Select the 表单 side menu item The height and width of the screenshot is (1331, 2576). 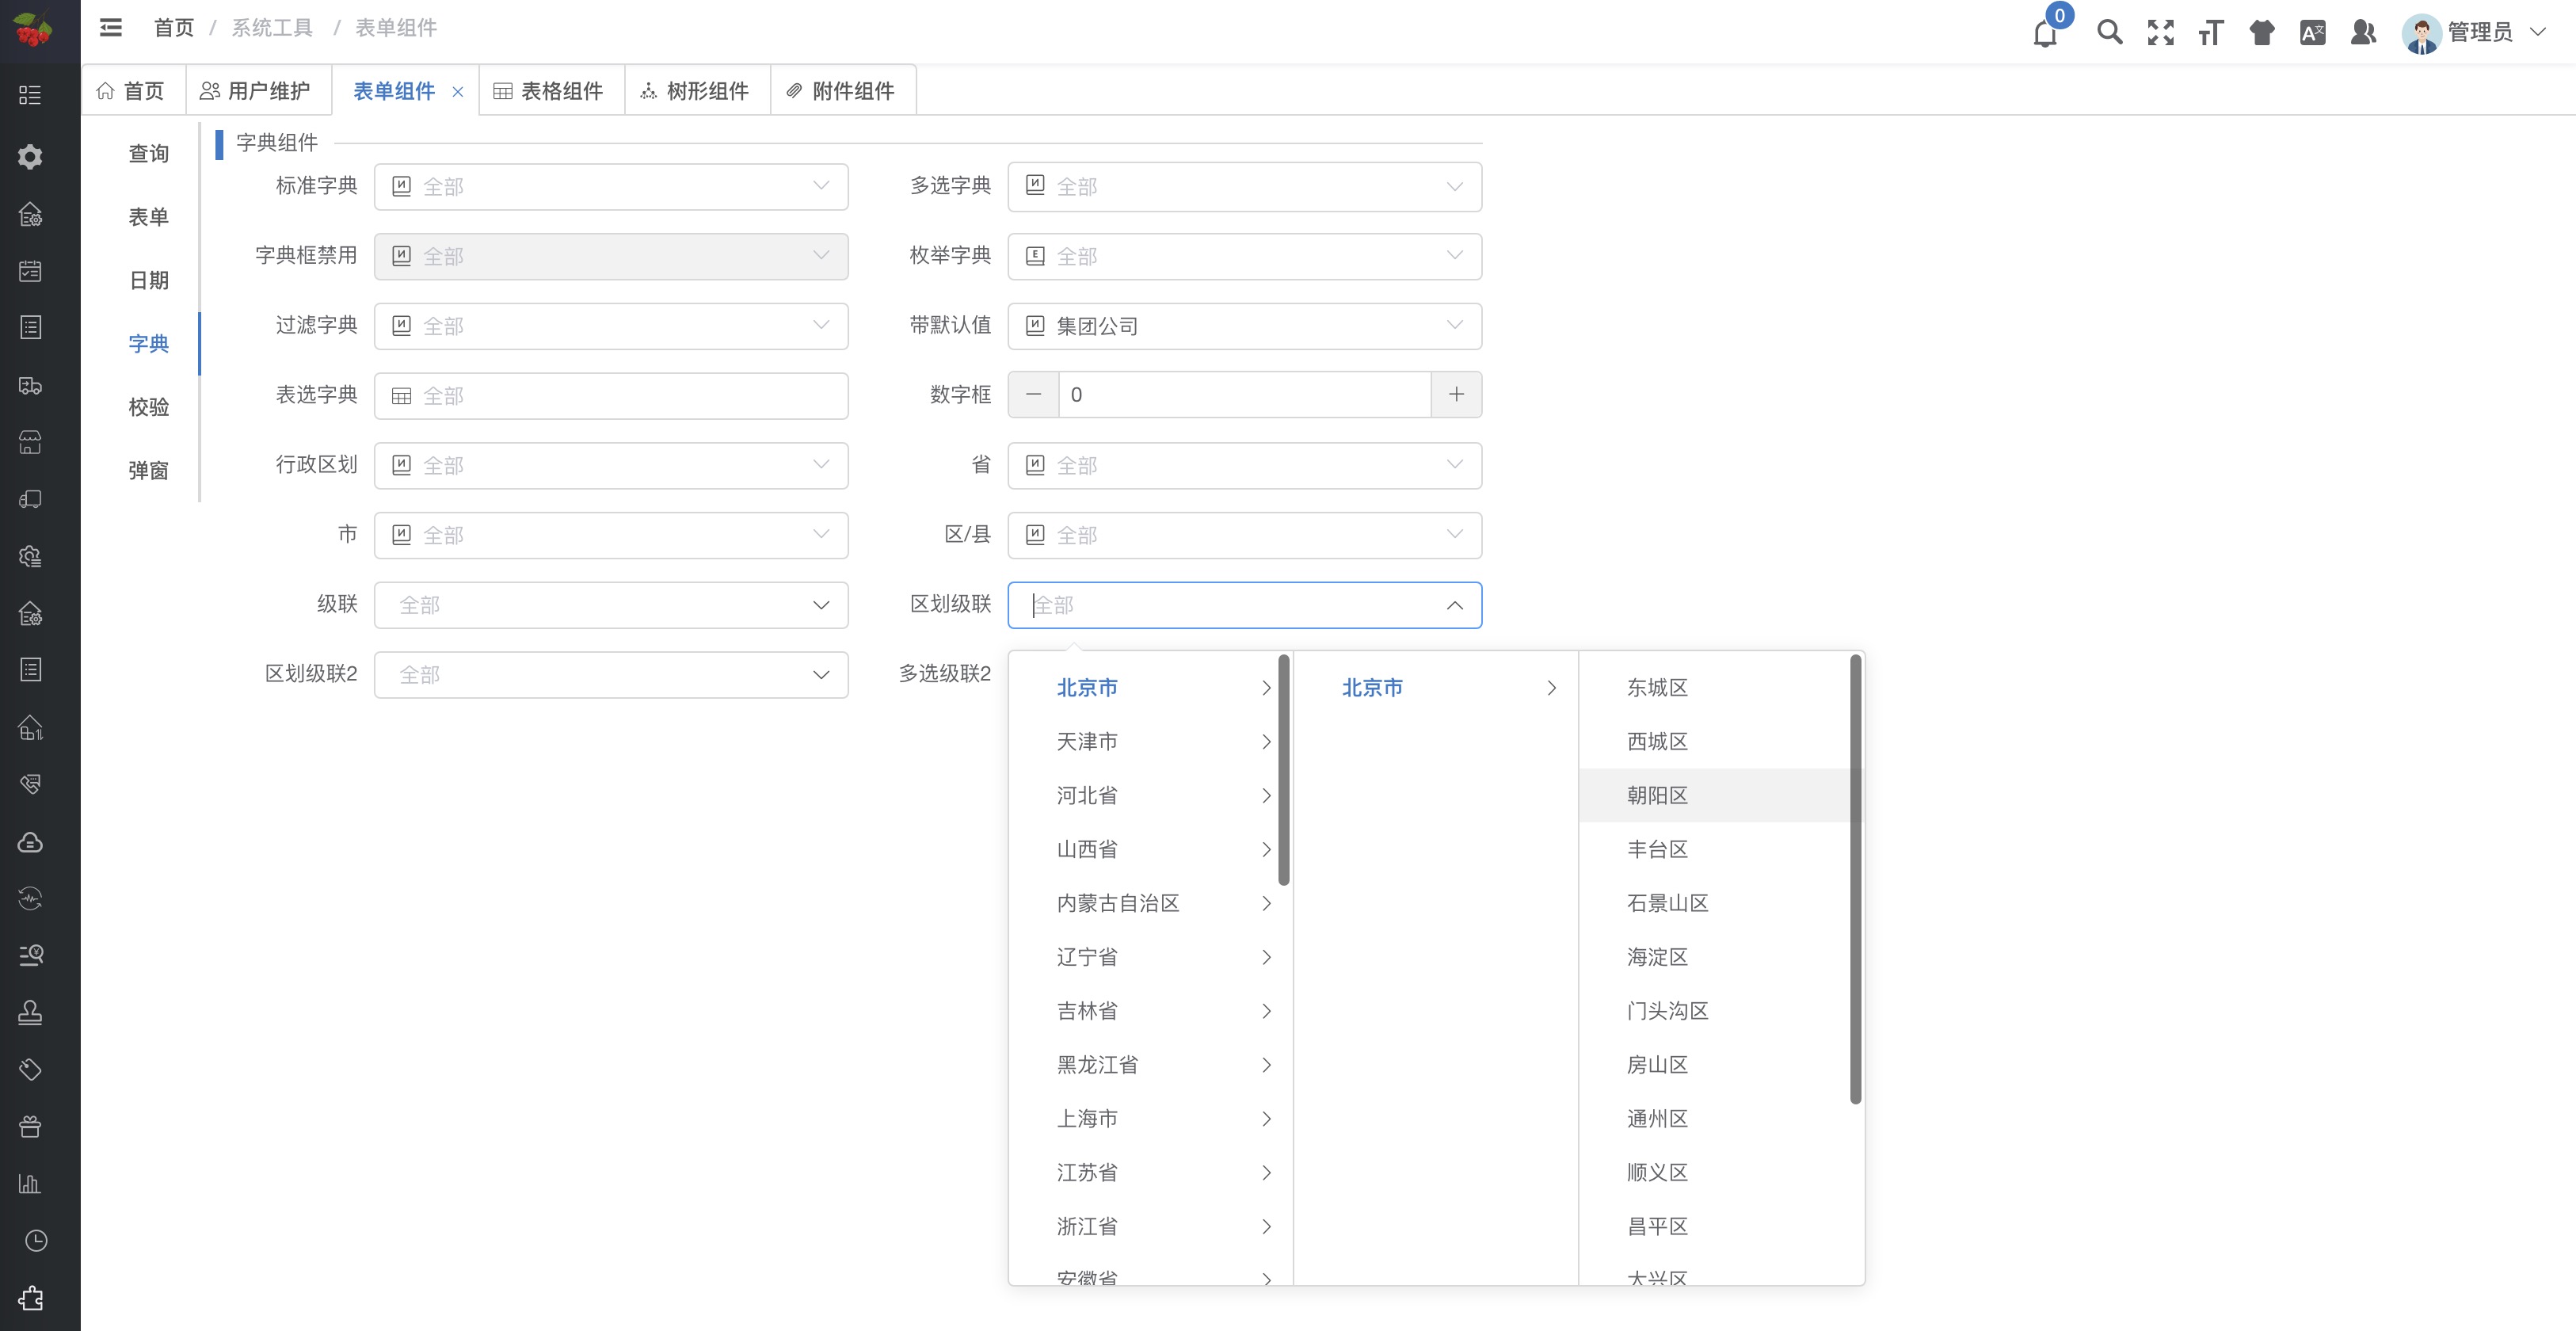pyautogui.click(x=149, y=217)
